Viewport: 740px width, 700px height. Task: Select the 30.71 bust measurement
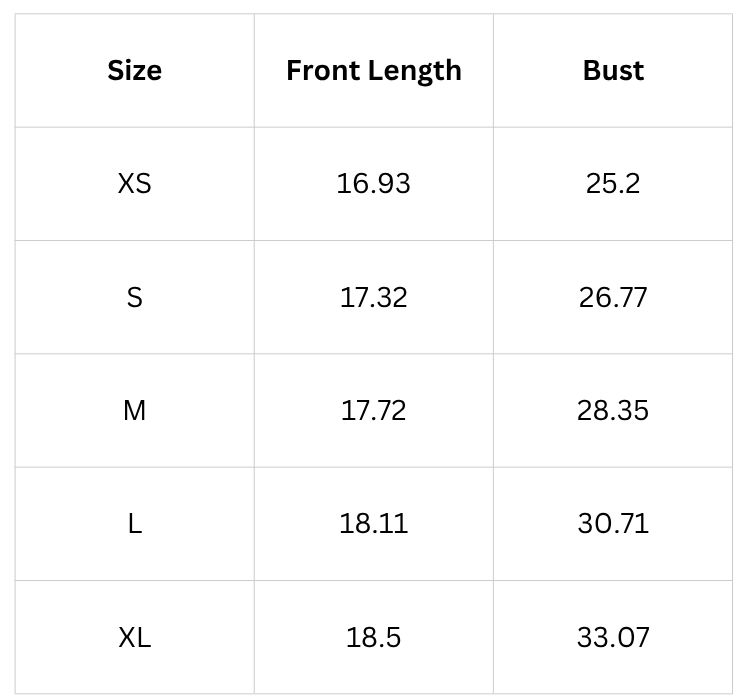(x=613, y=524)
